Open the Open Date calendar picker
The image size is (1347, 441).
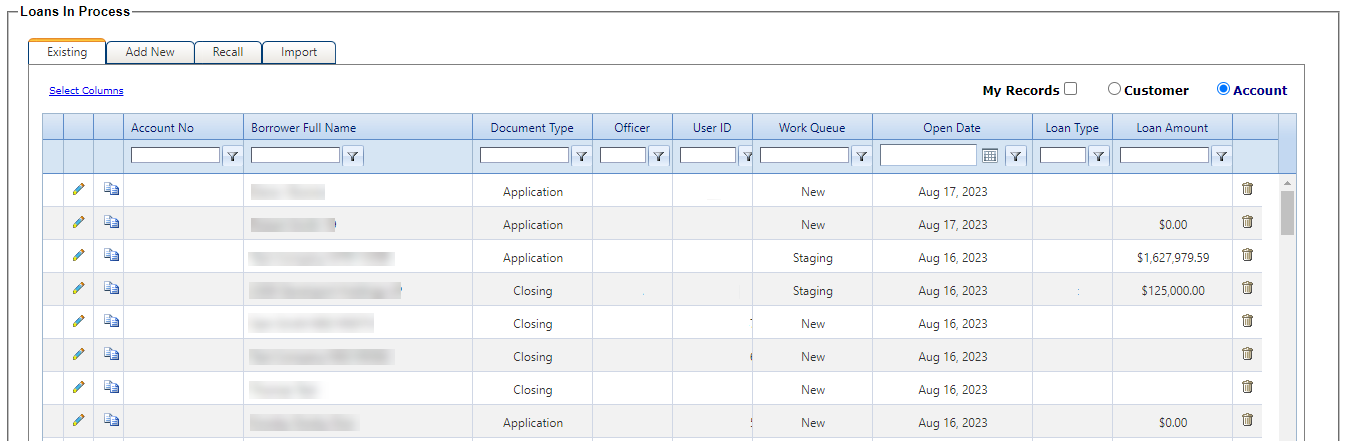click(990, 155)
